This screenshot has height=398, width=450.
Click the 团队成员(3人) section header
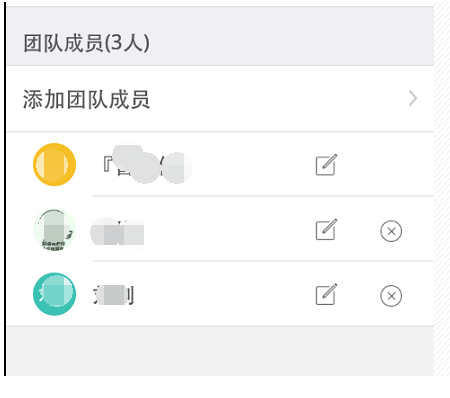tap(86, 43)
